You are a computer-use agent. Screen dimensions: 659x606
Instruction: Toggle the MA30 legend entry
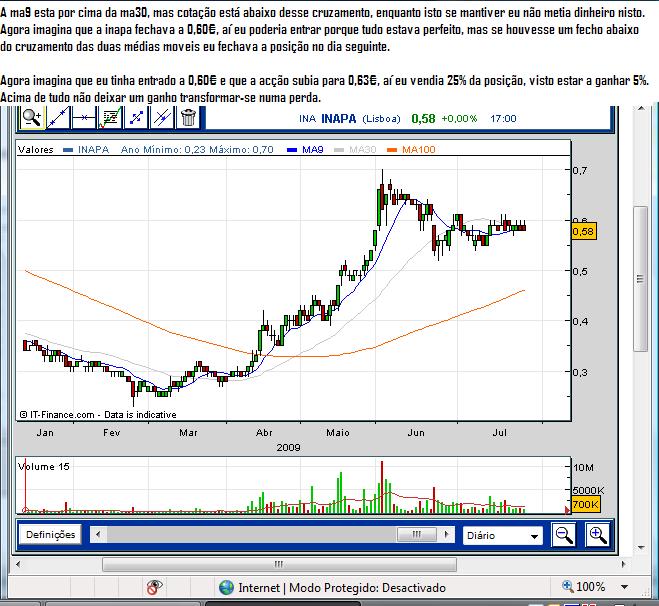tap(355, 150)
